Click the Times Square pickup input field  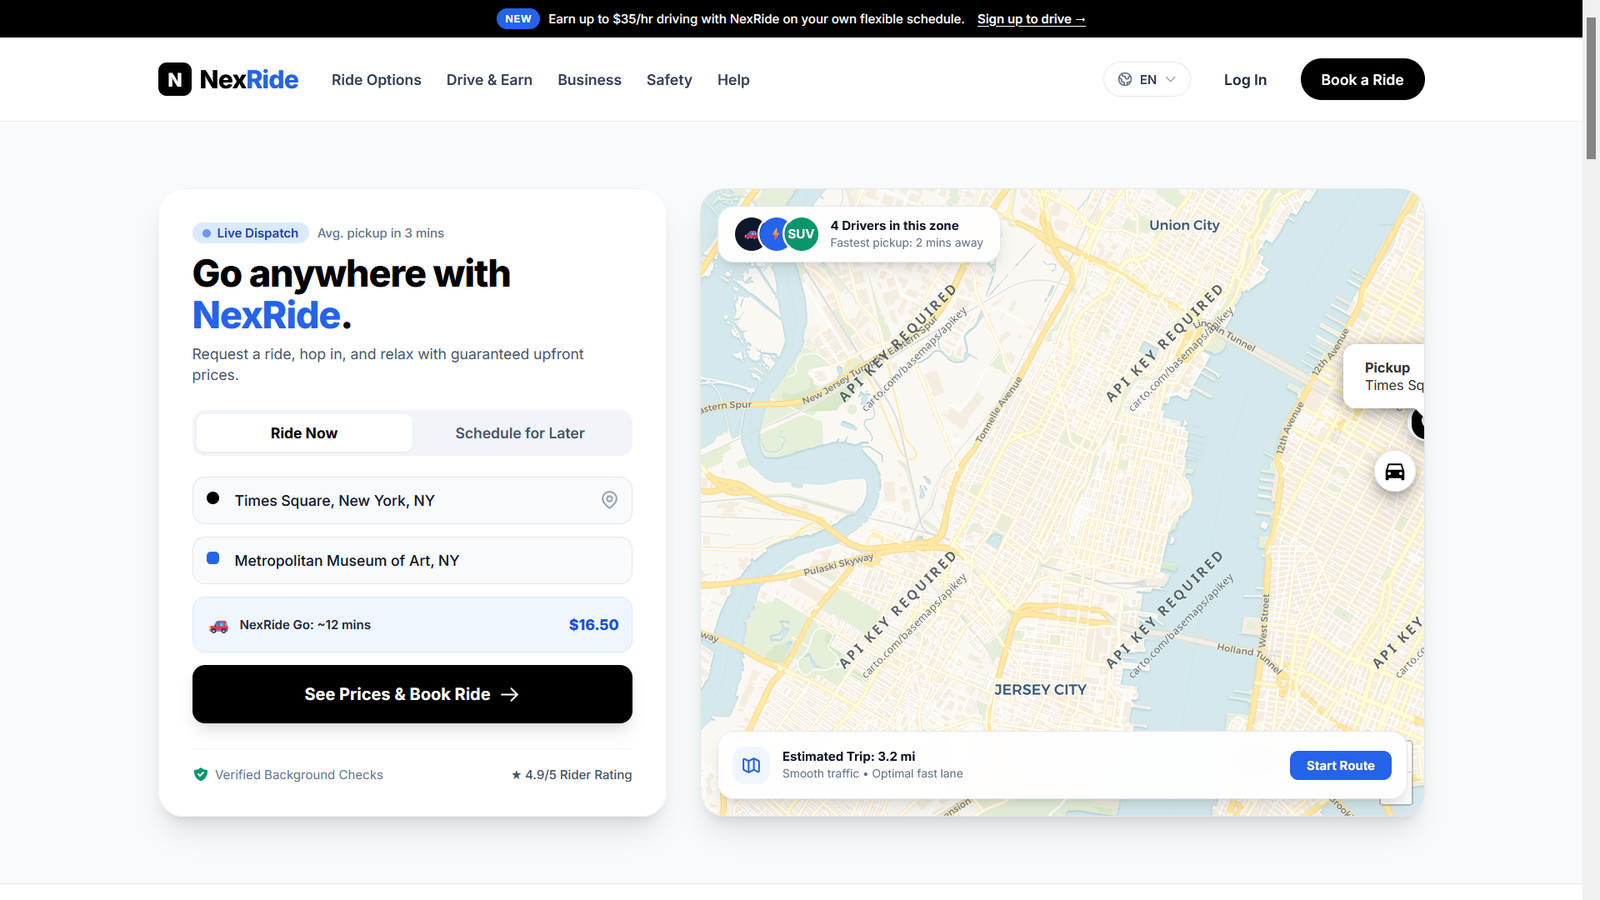tap(412, 500)
